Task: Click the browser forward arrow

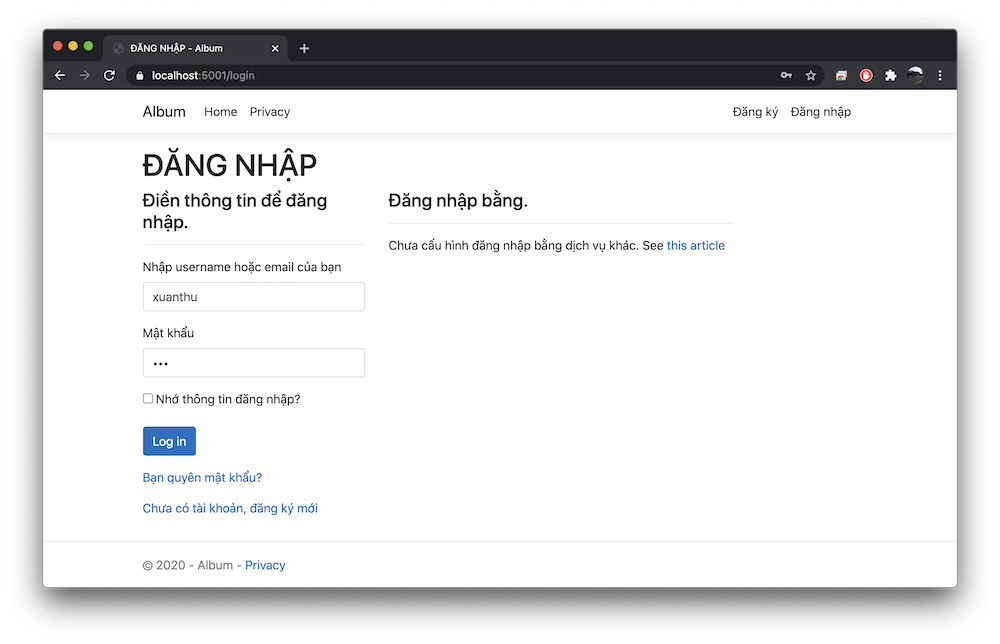Action: coord(84,75)
